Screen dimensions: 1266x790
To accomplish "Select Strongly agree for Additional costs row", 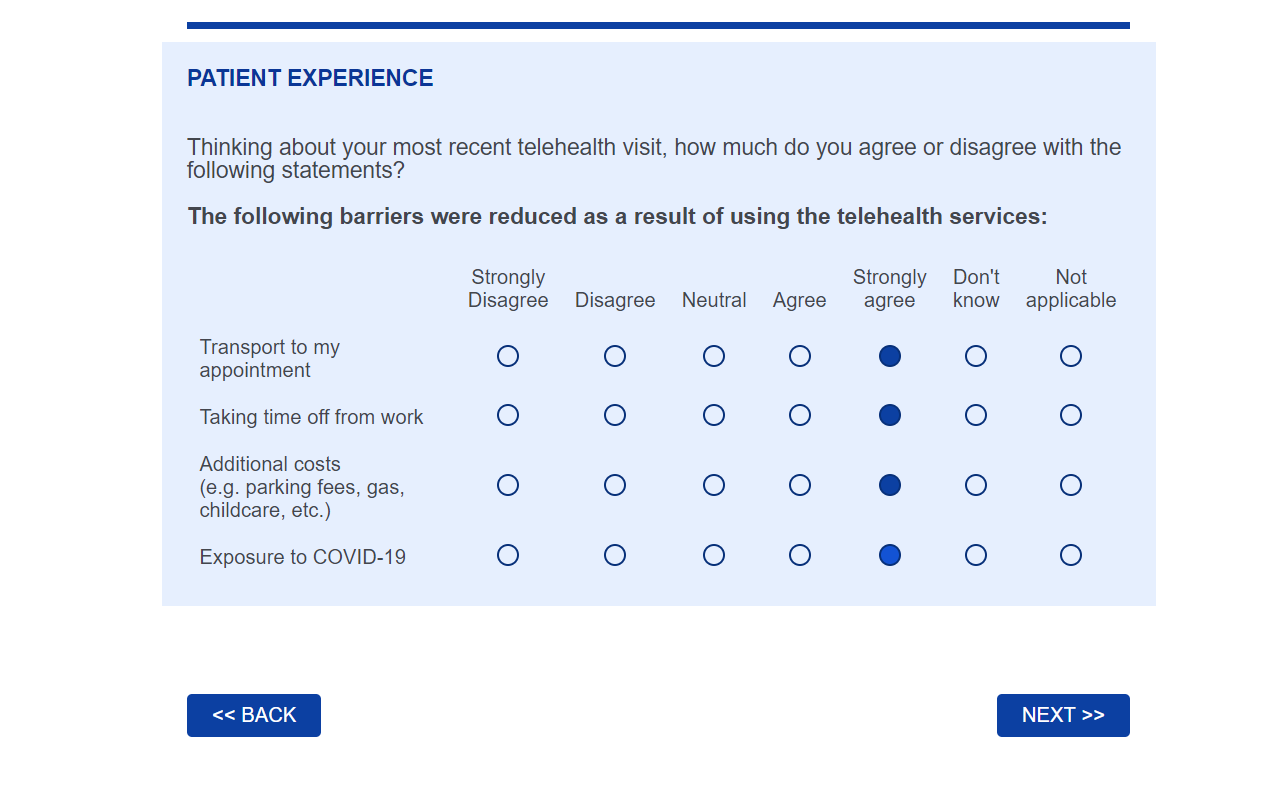I will (890, 485).
